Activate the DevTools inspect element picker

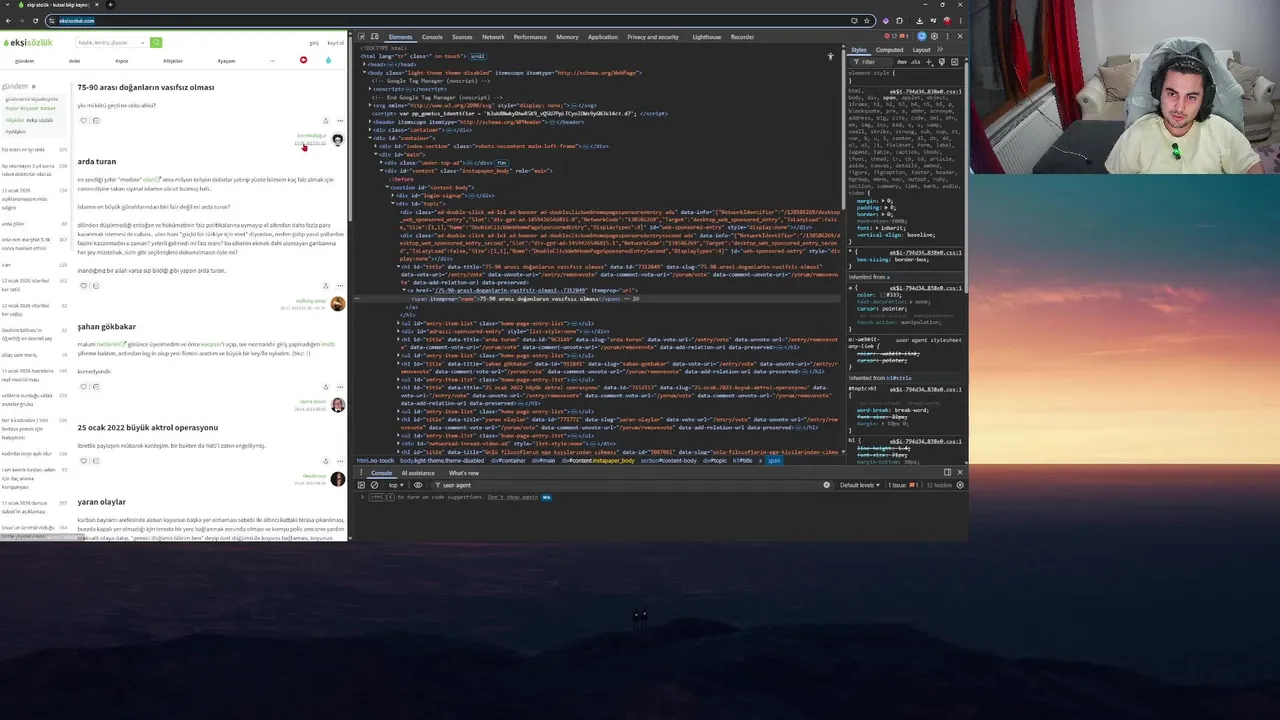[x=361, y=37]
